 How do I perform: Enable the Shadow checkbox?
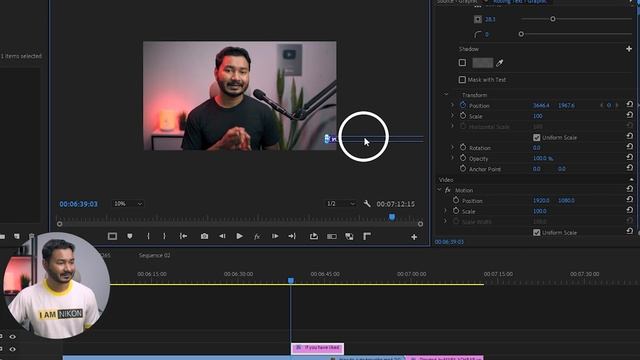point(462,63)
